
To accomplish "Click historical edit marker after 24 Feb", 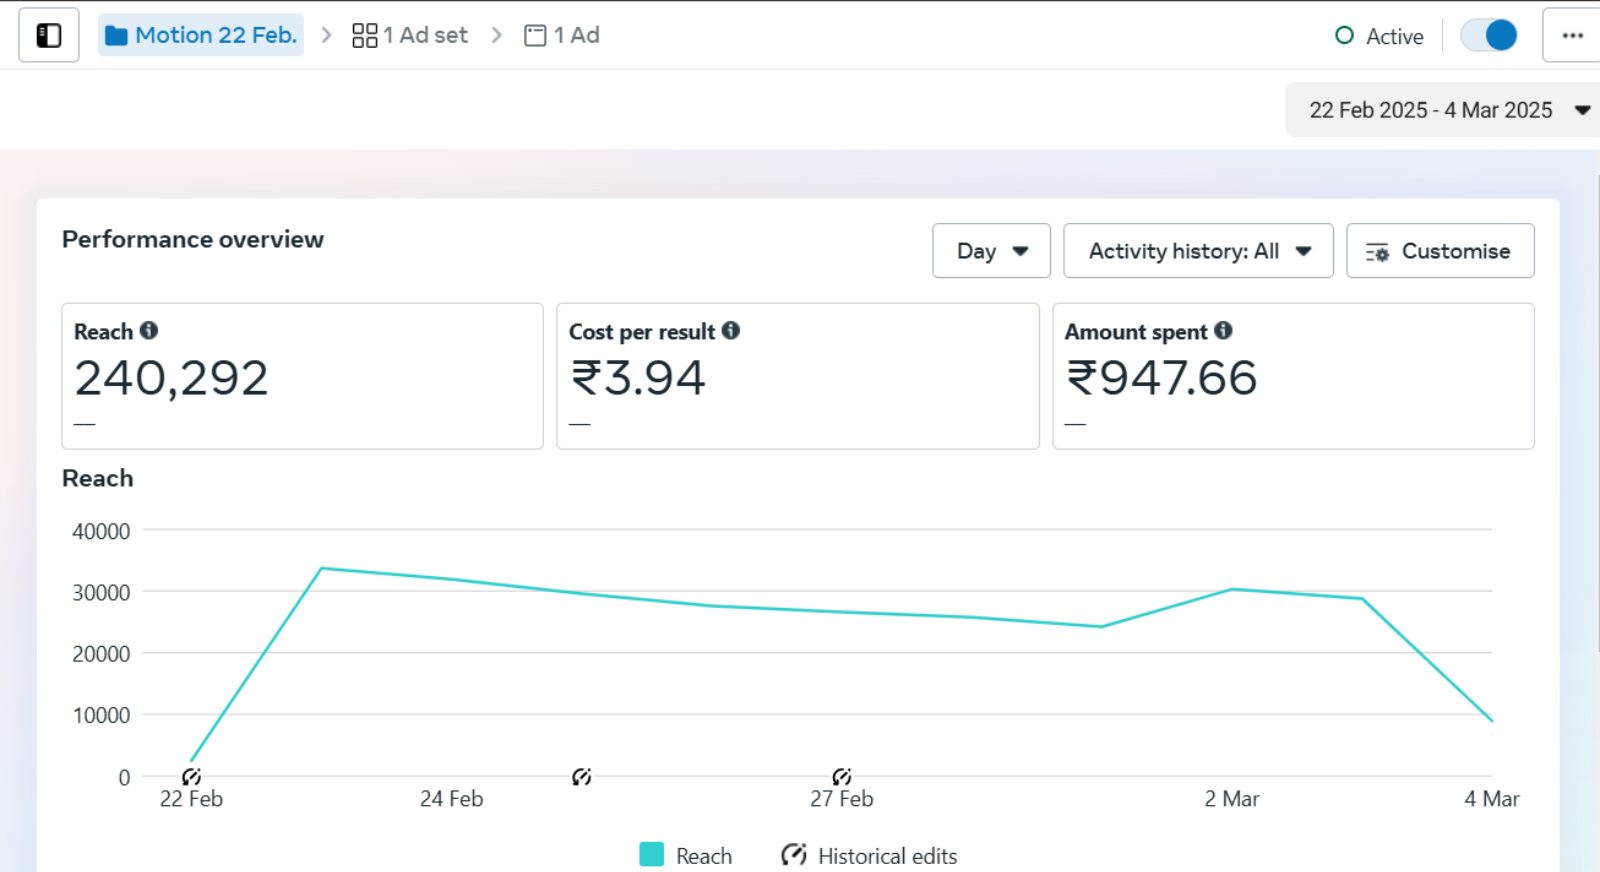I will tap(581, 777).
